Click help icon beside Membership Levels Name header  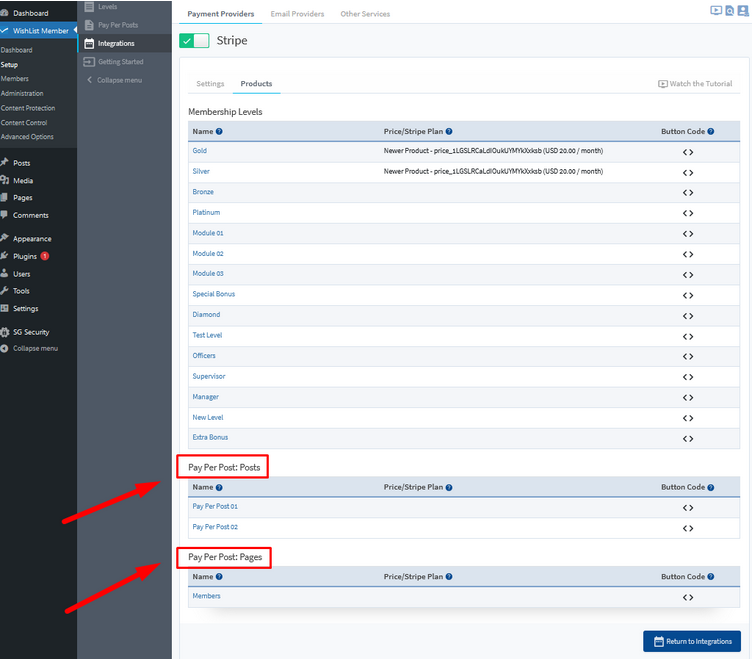pyautogui.click(x=219, y=132)
